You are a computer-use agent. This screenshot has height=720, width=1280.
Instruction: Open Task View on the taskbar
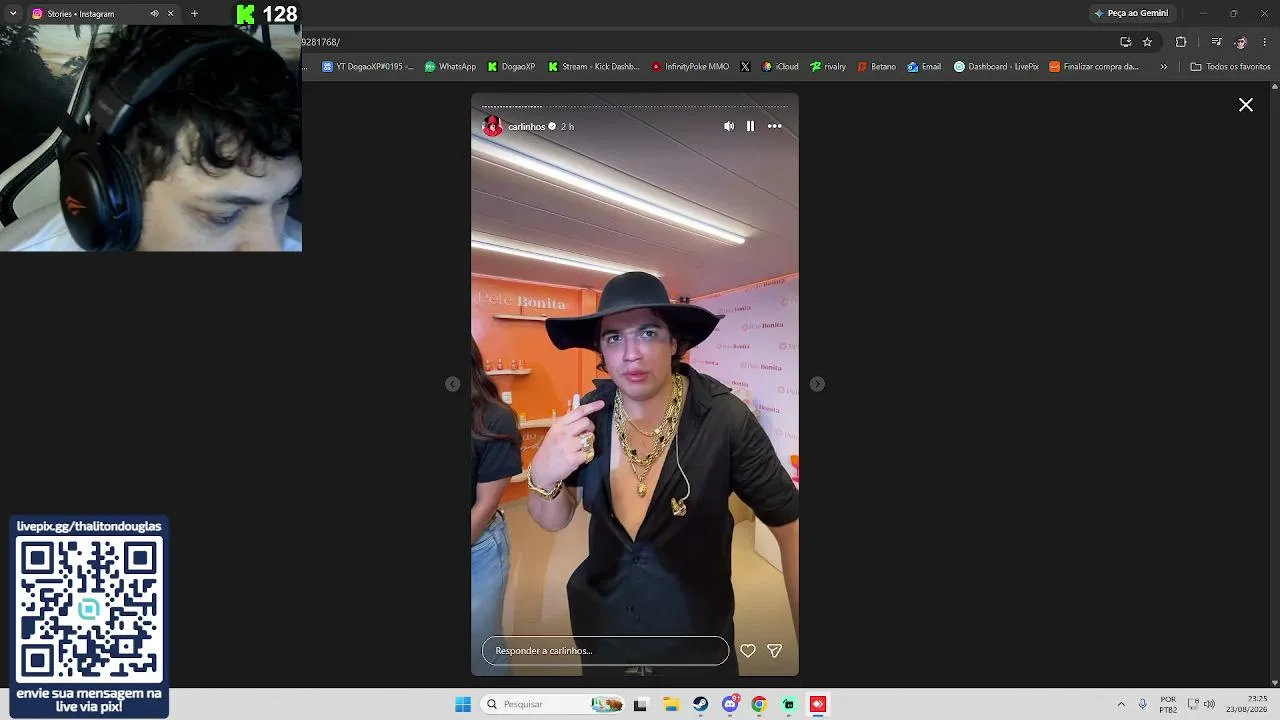pos(640,704)
